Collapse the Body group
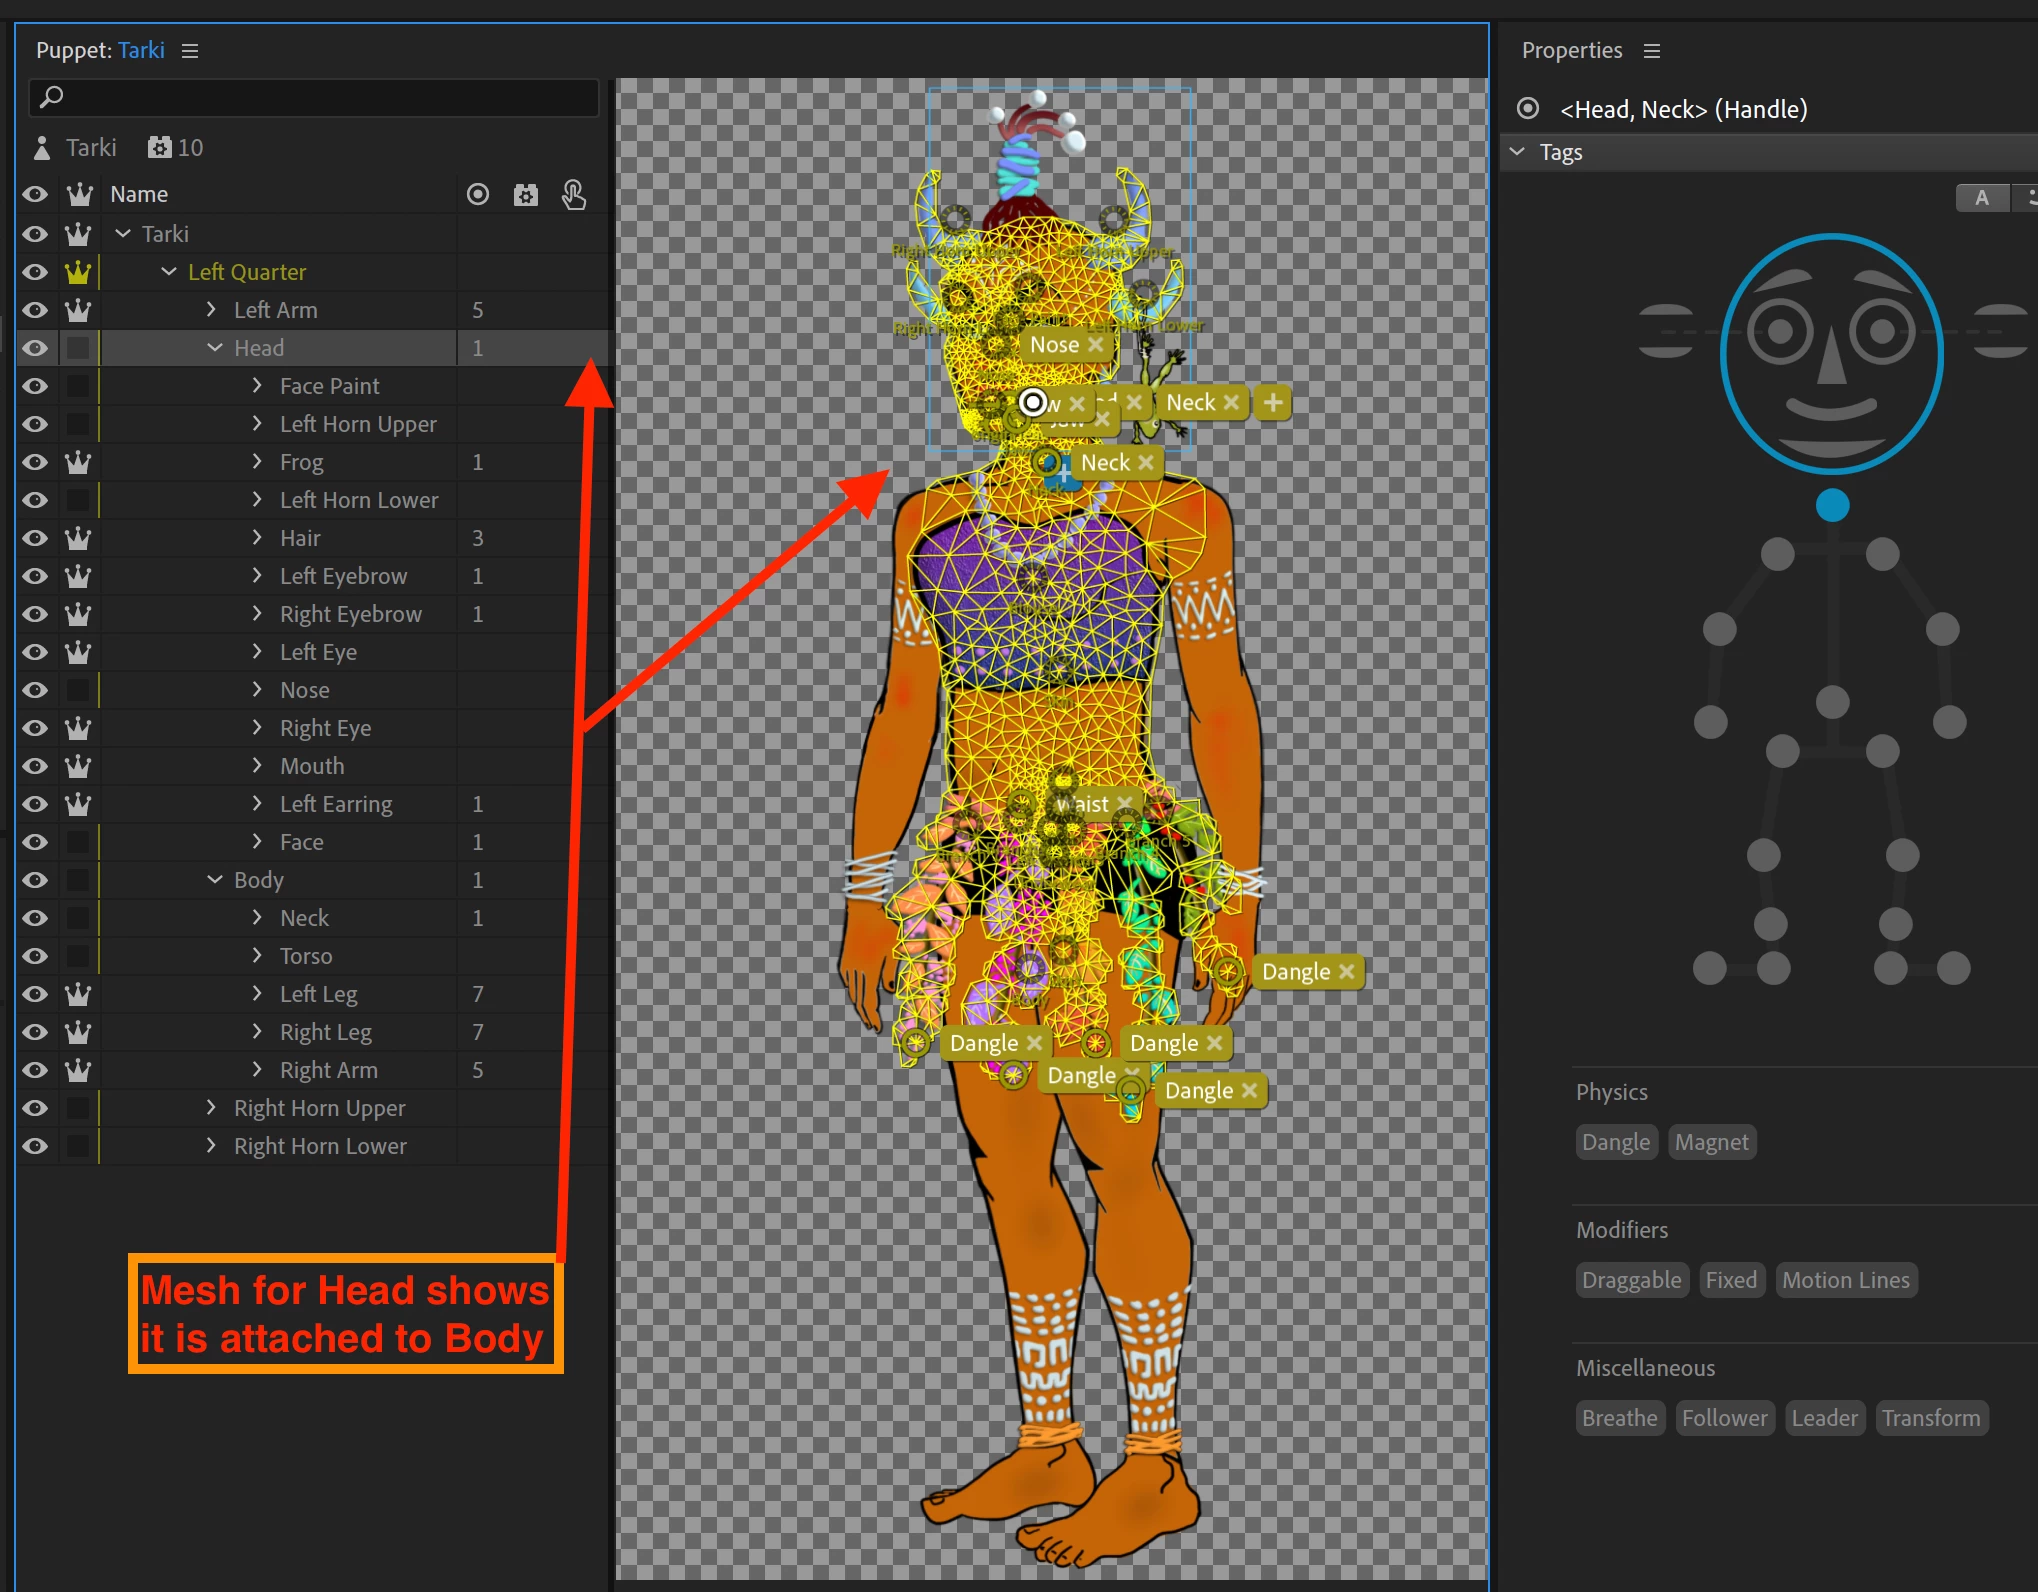Image resolution: width=2038 pixels, height=1592 pixels. coord(215,880)
